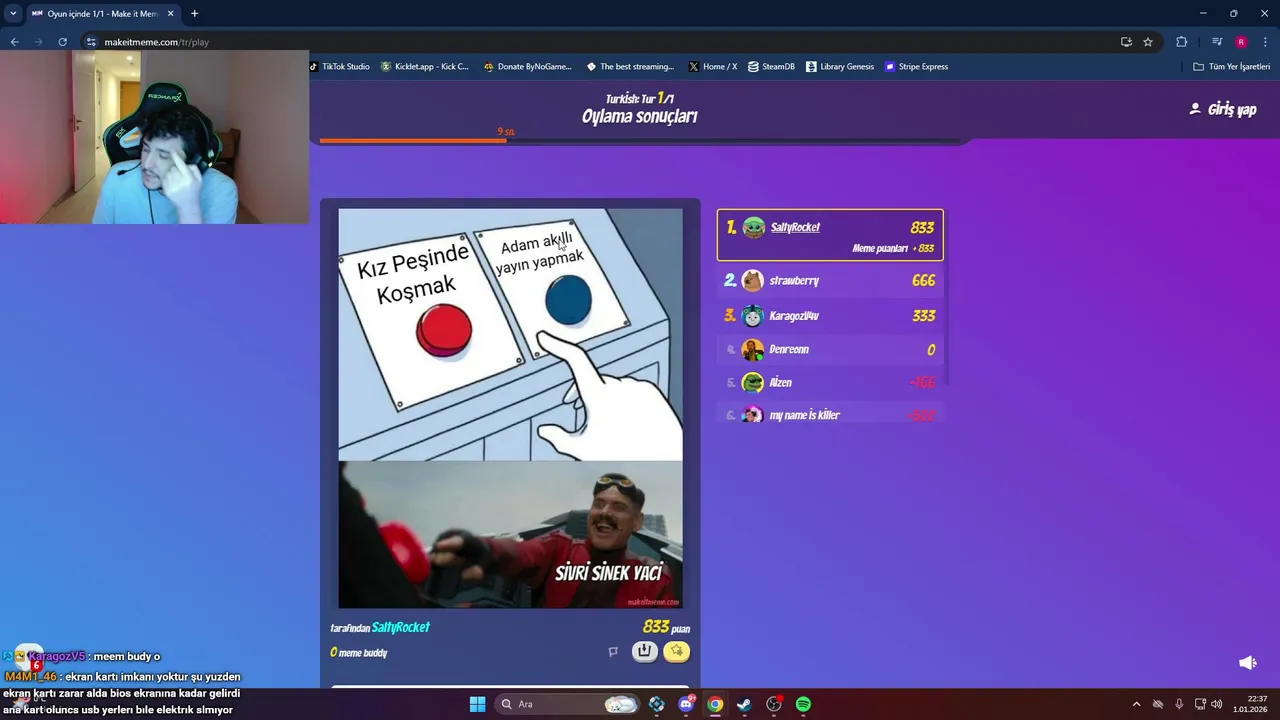Open Discord from the taskbar
This screenshot has width=1280, height=720.
coord(686,704)
